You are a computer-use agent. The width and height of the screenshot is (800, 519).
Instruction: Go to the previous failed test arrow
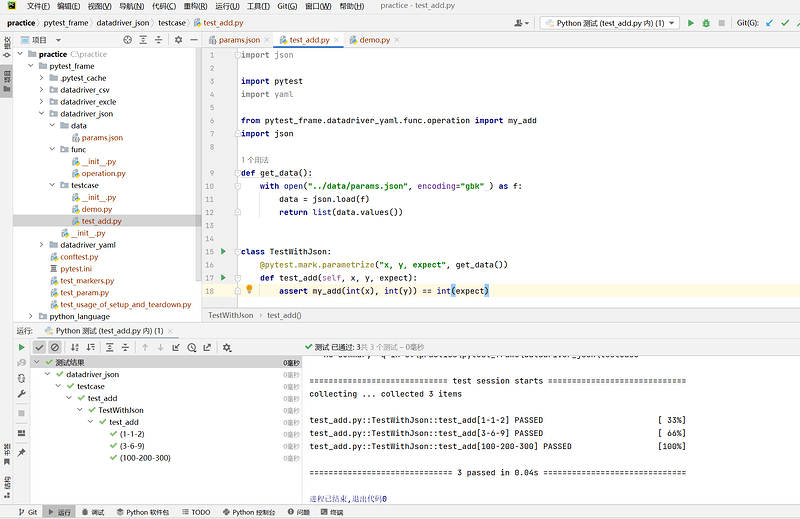[145, 348]
